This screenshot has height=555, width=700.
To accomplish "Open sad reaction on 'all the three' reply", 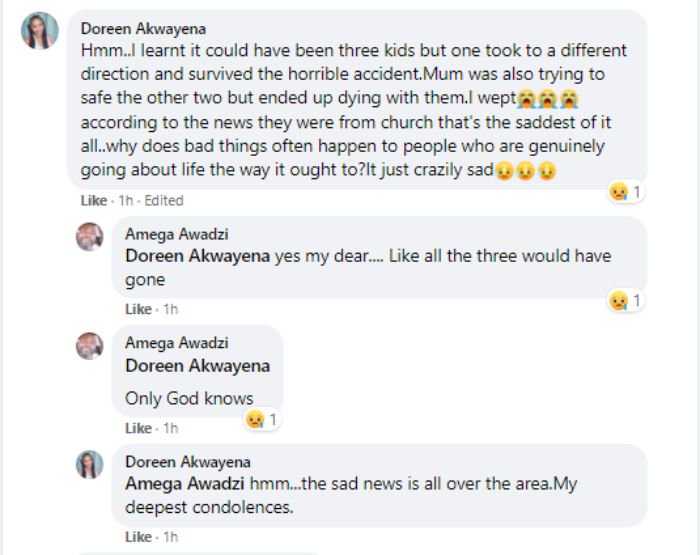I will (x=627, y=300).
